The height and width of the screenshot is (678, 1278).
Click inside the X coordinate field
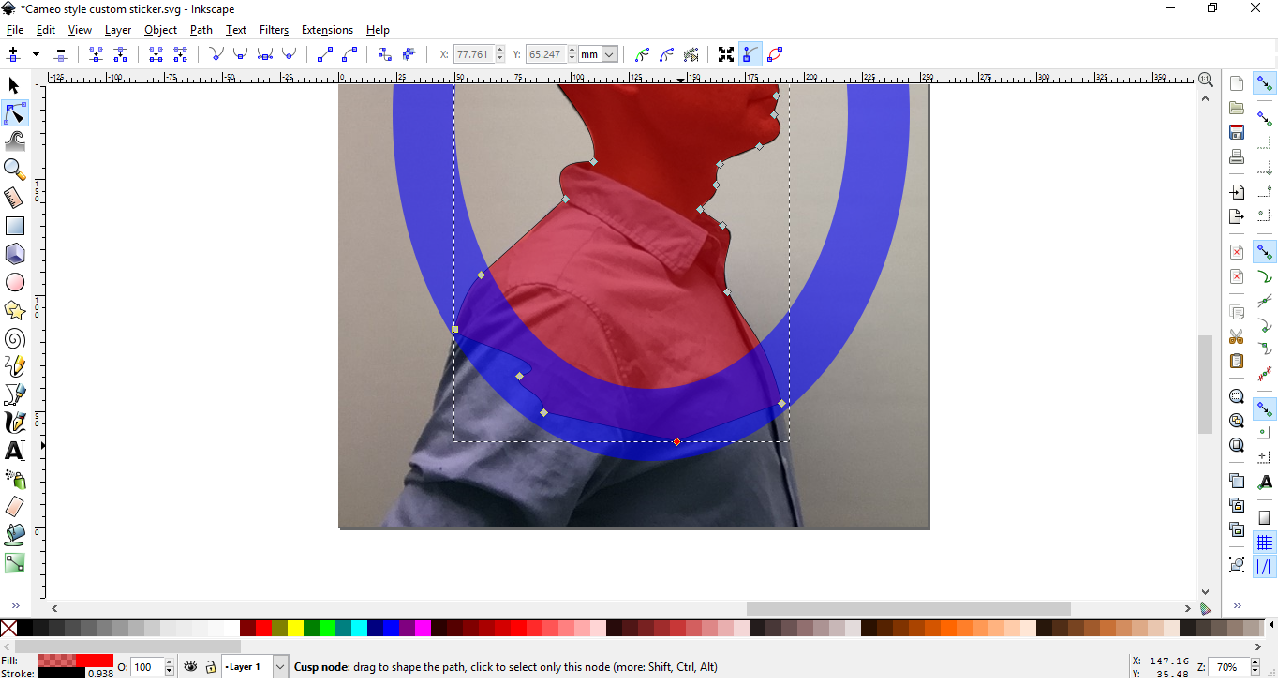(472, 54)
